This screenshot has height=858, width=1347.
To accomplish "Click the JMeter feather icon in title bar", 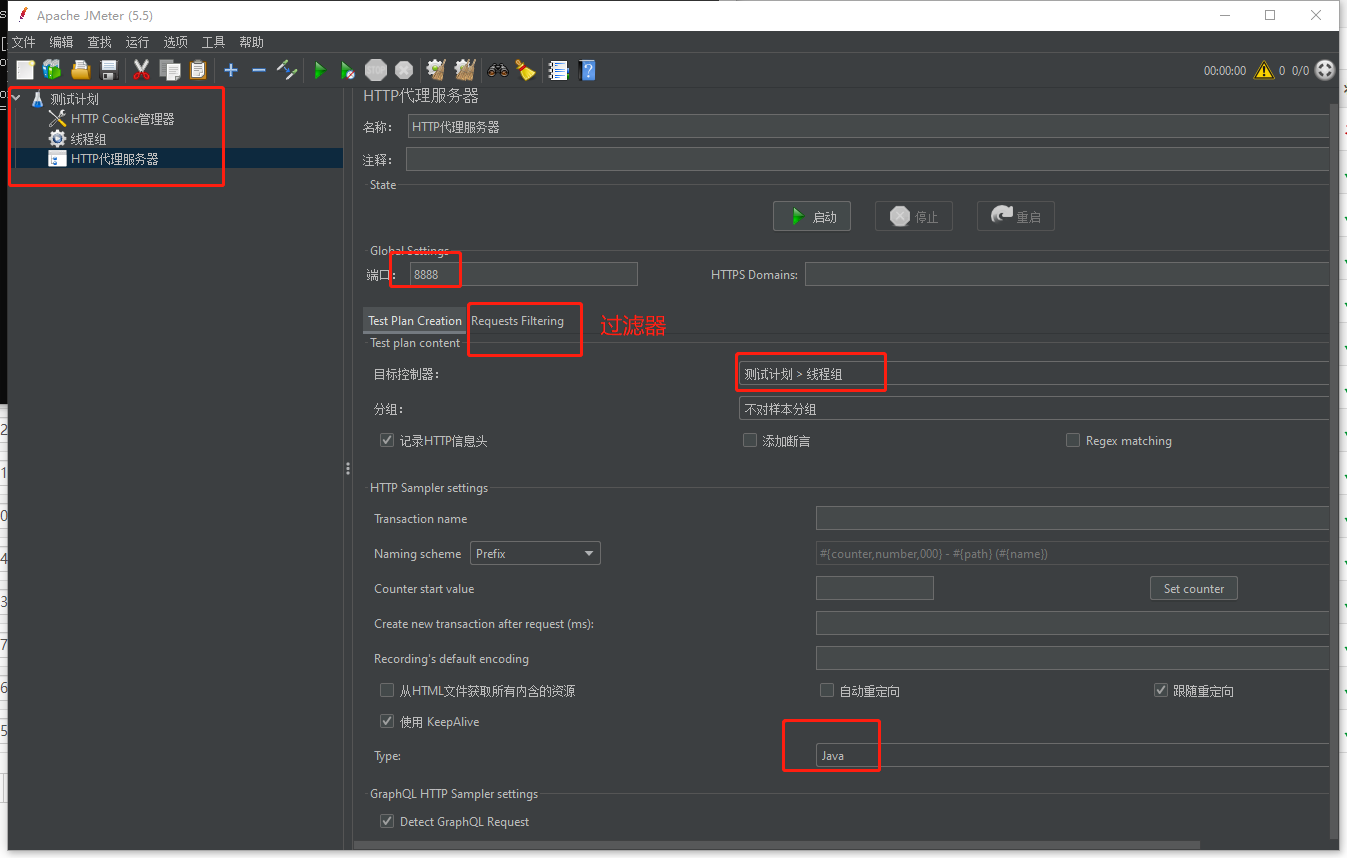I will tap(22, 15).
